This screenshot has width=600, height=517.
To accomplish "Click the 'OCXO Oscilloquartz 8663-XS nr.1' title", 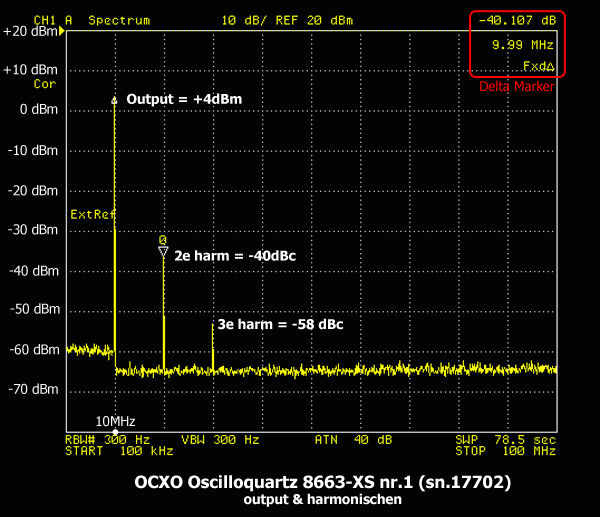I will 323,482.
